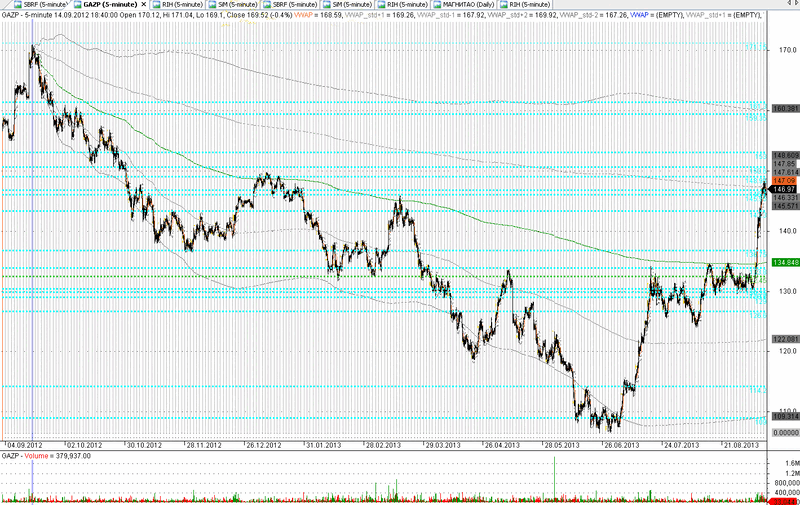Click the 26.06.2013 date axis label

point(621,445)
